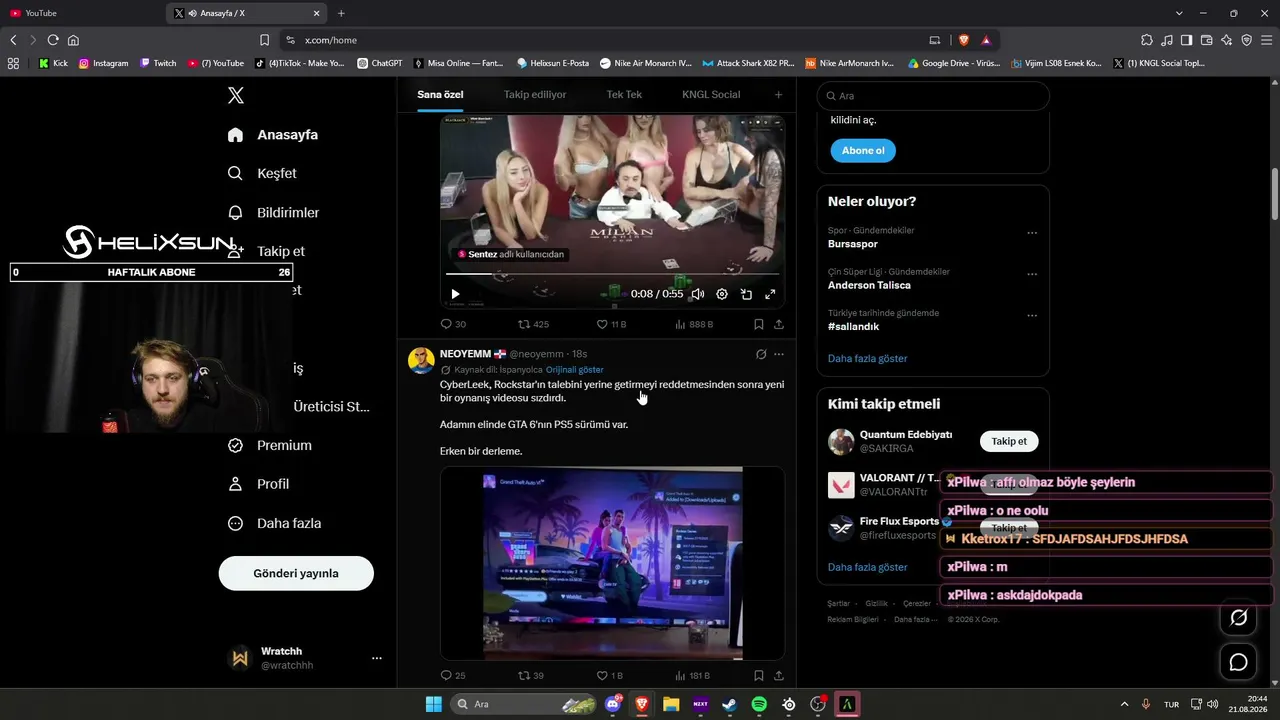This screenshot has width=1280, height=720.
Task: Expand the Daha fazla sidebar menu
Action: [274, 523]
